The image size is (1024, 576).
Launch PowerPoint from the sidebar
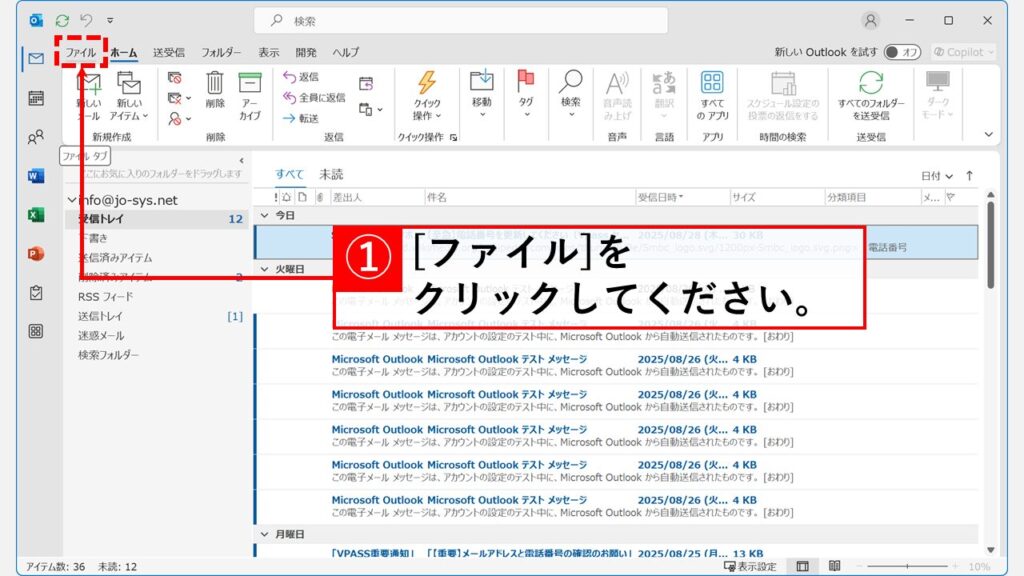[36, 253]
